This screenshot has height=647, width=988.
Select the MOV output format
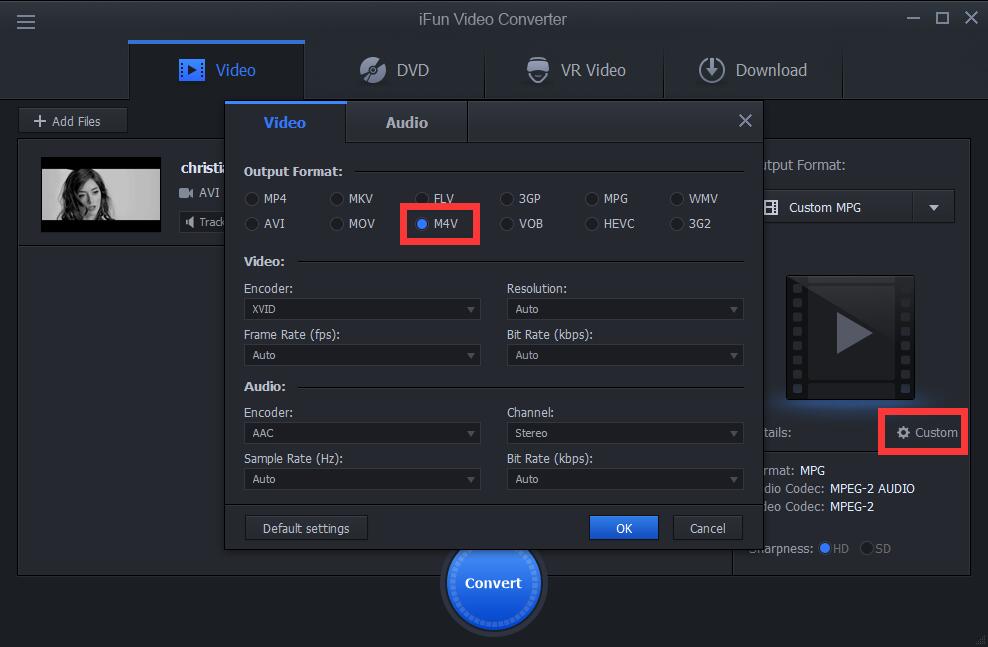352,224
